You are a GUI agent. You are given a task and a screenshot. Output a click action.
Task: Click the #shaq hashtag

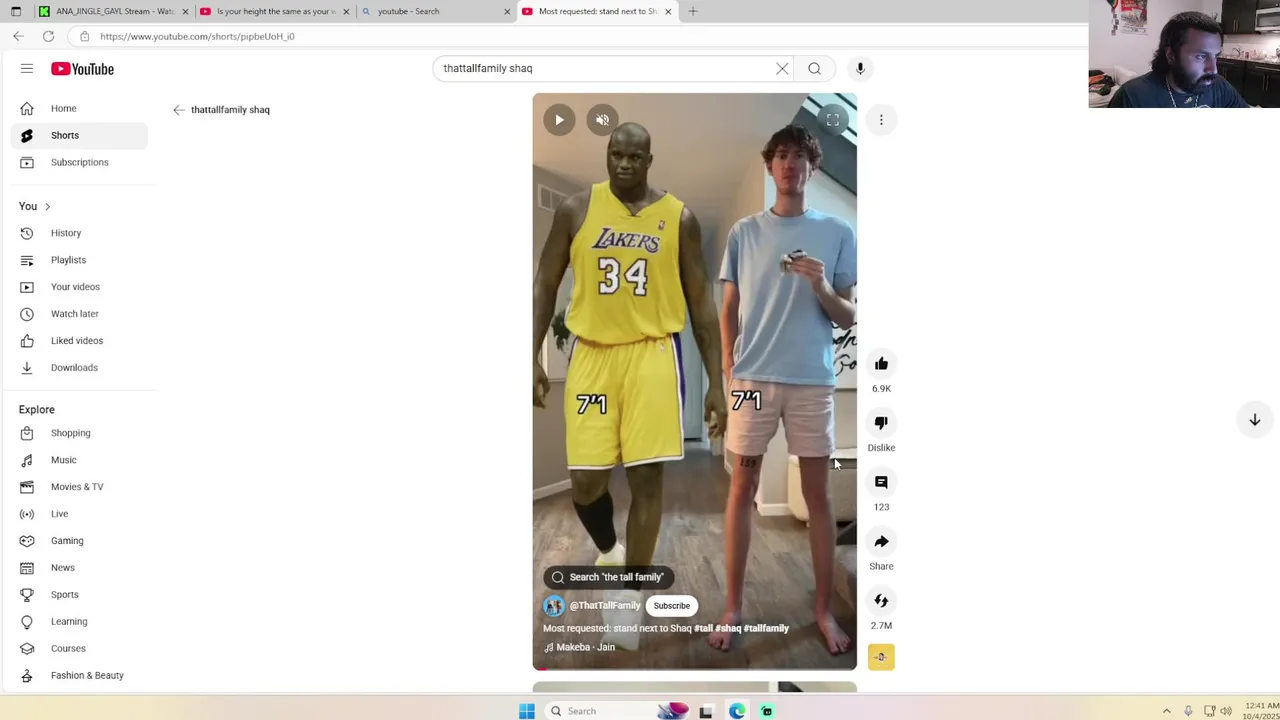pos(728,628)
